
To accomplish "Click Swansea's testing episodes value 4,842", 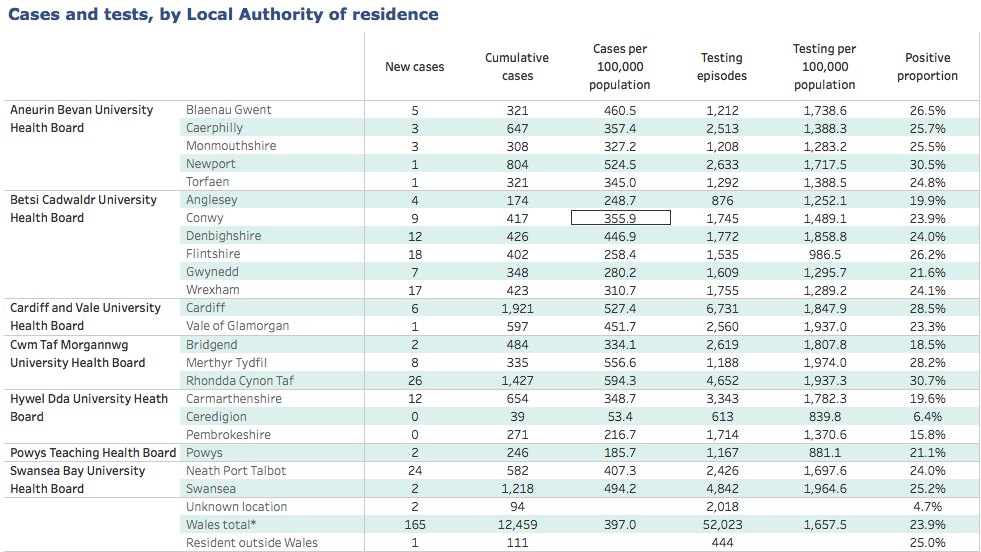I will [x=722, y=489].
